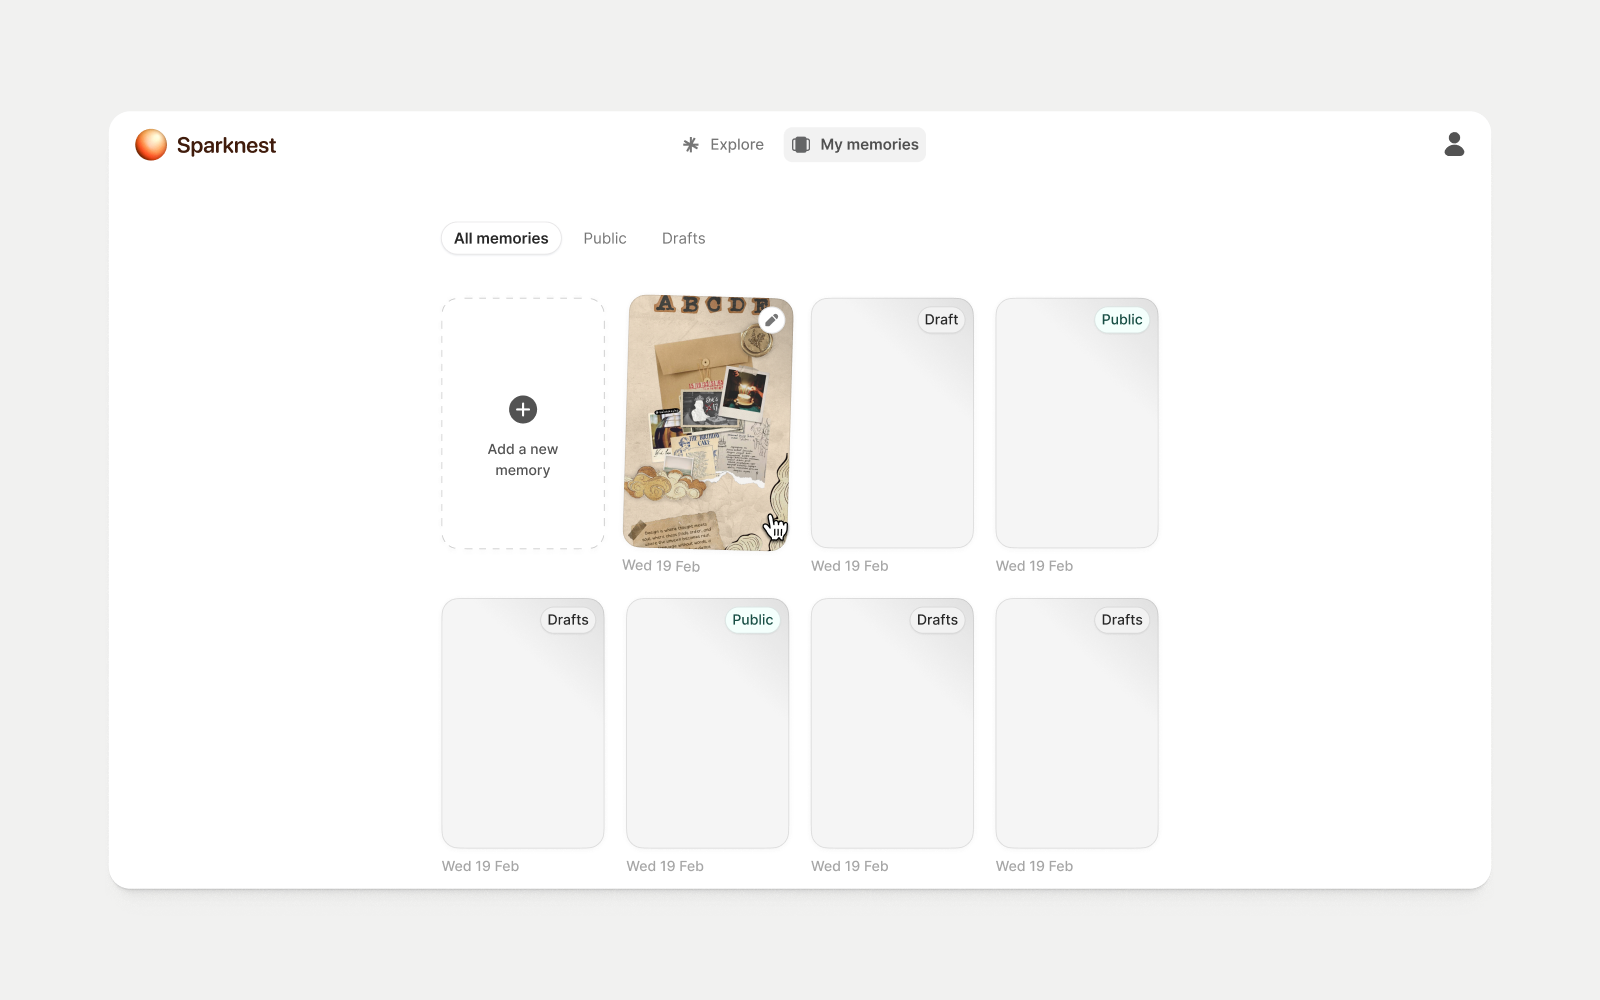Click the Wed 19 Feb date under scrapbook card
The image size is (1600, 1000).
(661, 566)
